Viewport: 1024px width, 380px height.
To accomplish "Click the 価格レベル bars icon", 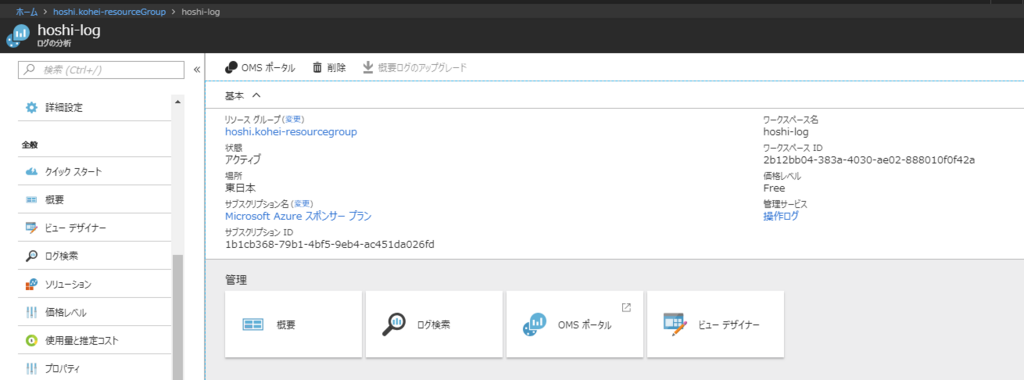I will tap(31, 313).
